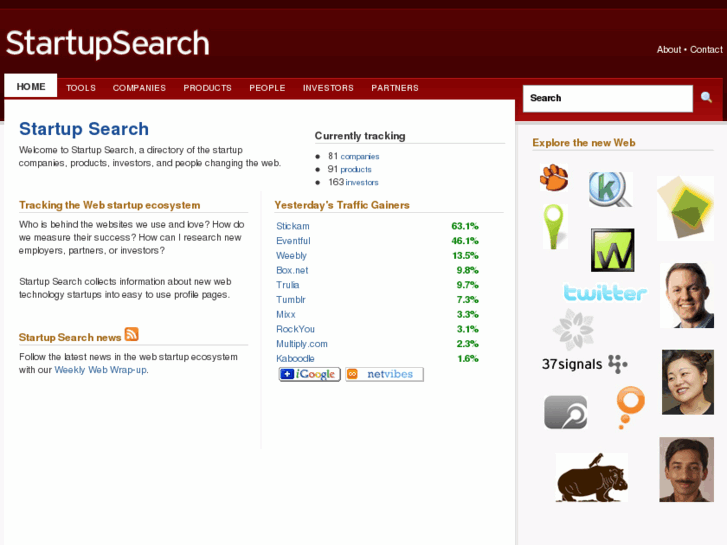Open the Stickam traffic gainer
Screen dimensions: 727x545
[293, 226]
